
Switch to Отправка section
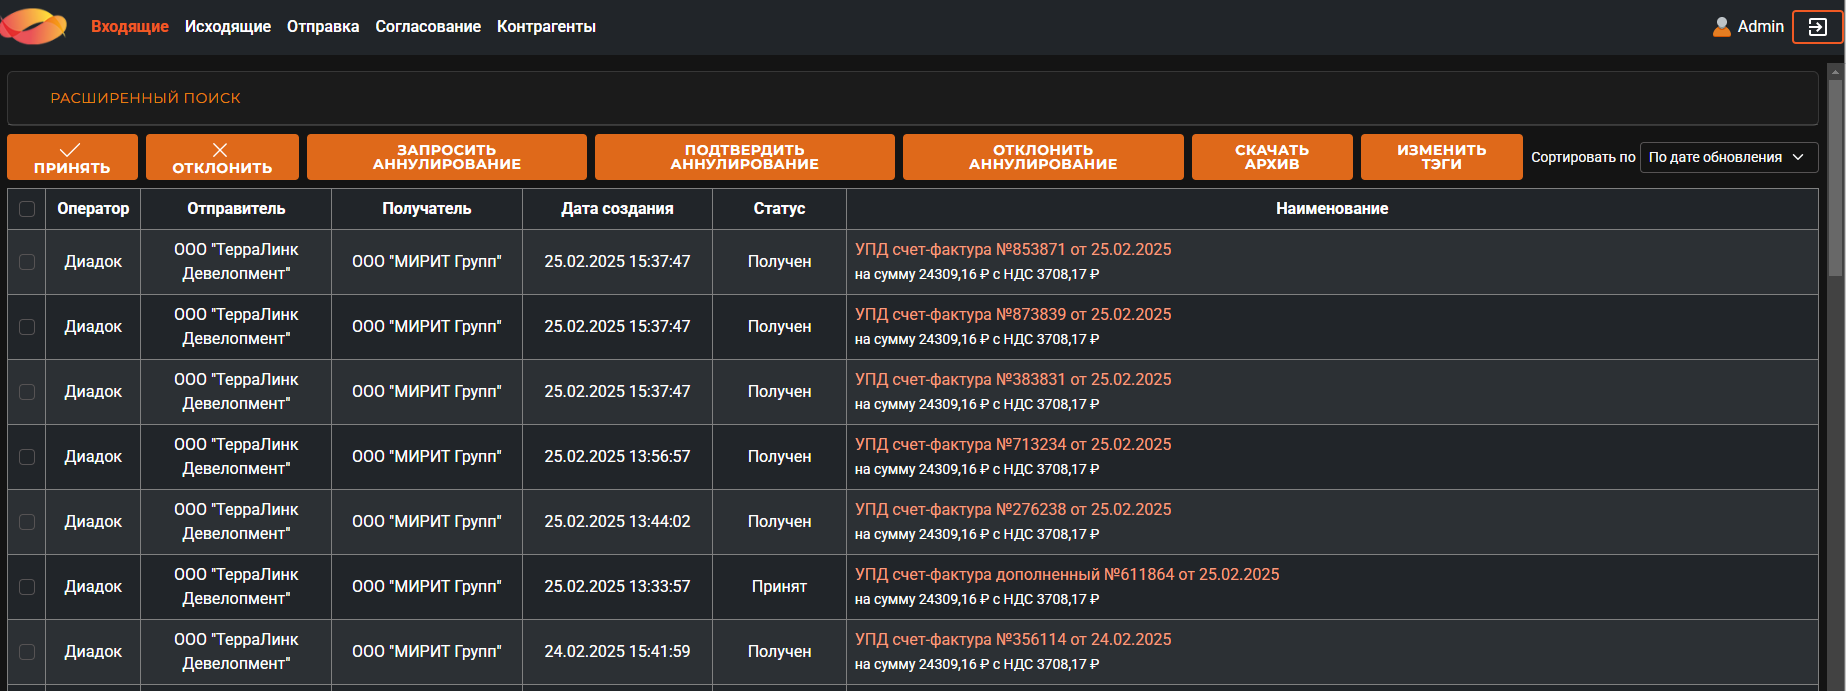tap(323, 27)
